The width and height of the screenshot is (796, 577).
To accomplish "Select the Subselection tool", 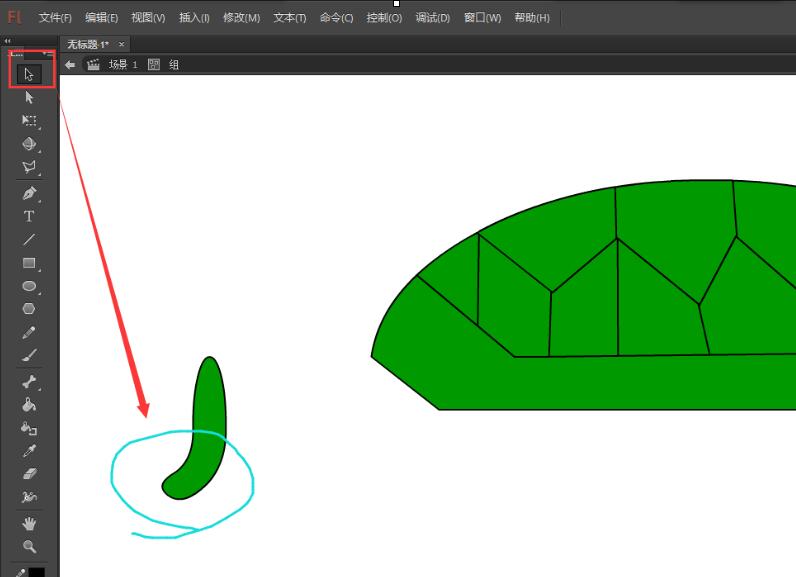I will [29, 97].
